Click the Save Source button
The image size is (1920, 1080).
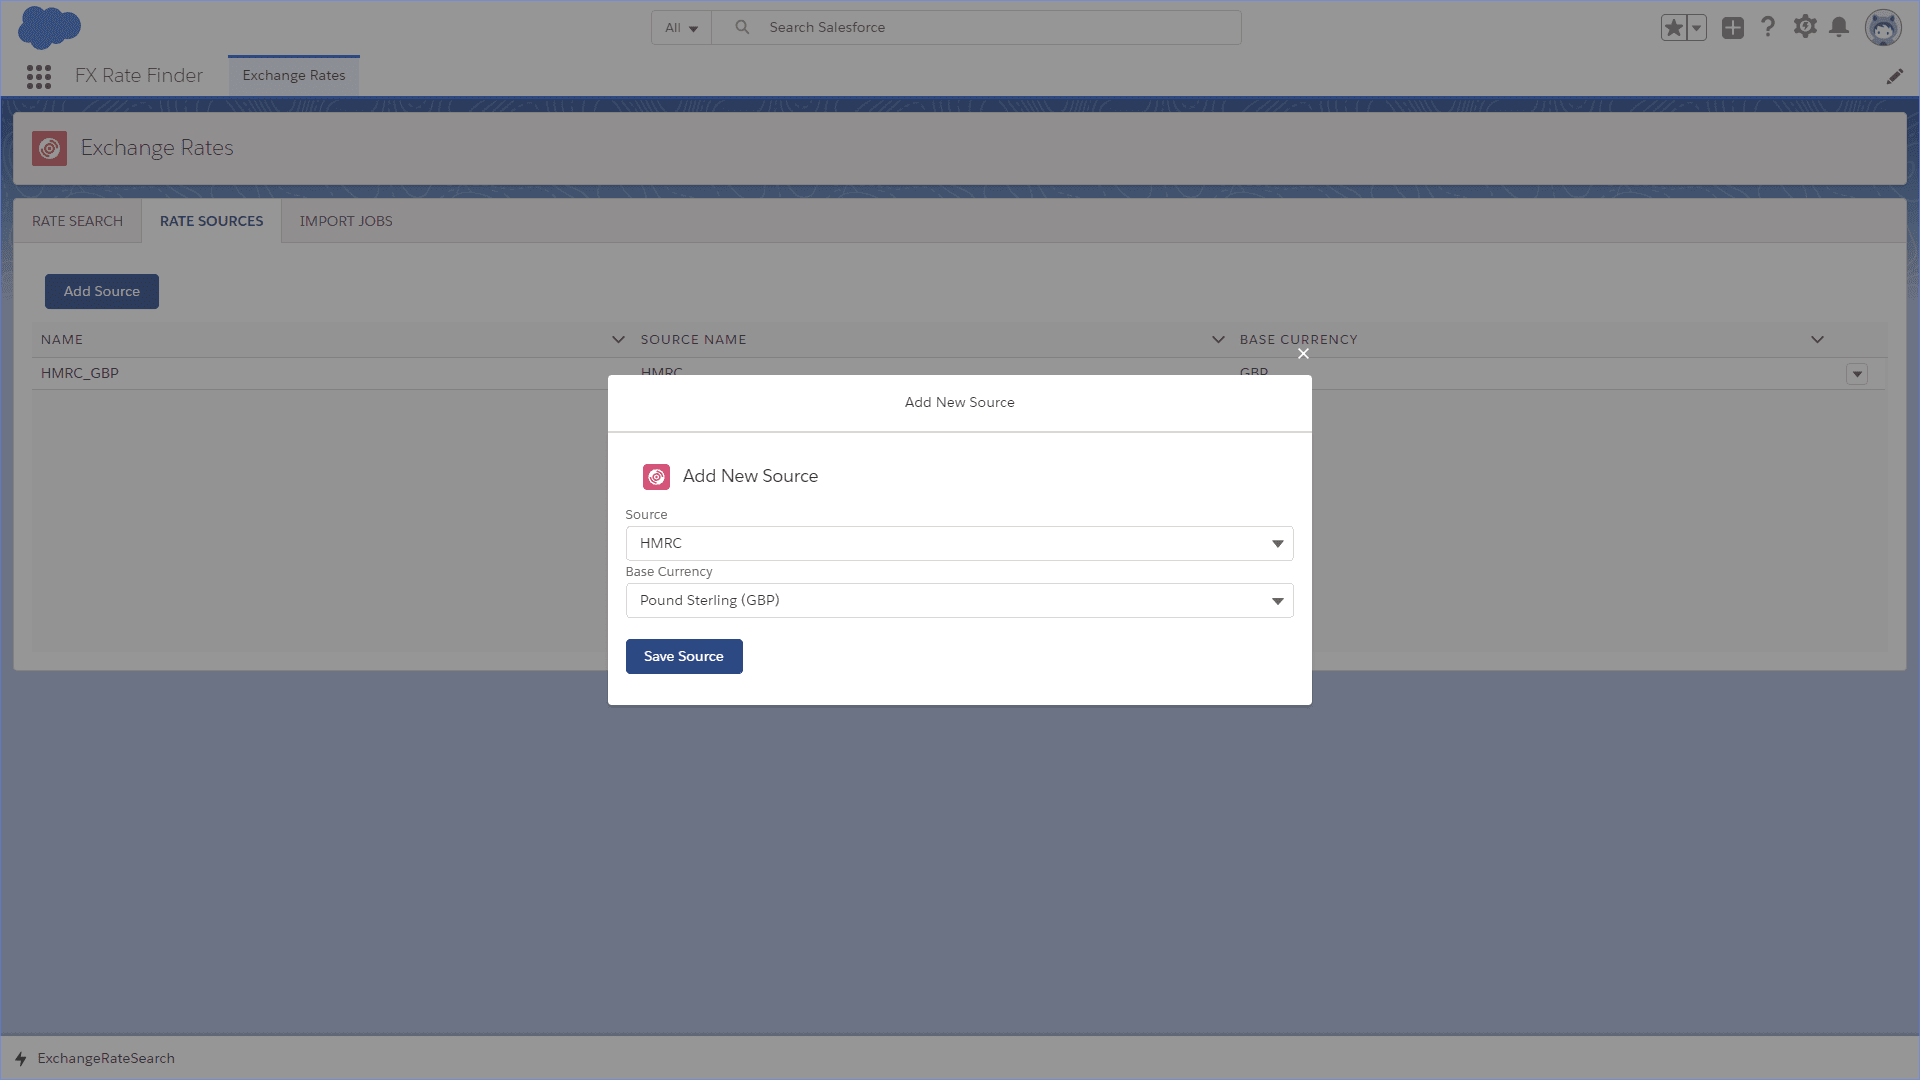683,655
